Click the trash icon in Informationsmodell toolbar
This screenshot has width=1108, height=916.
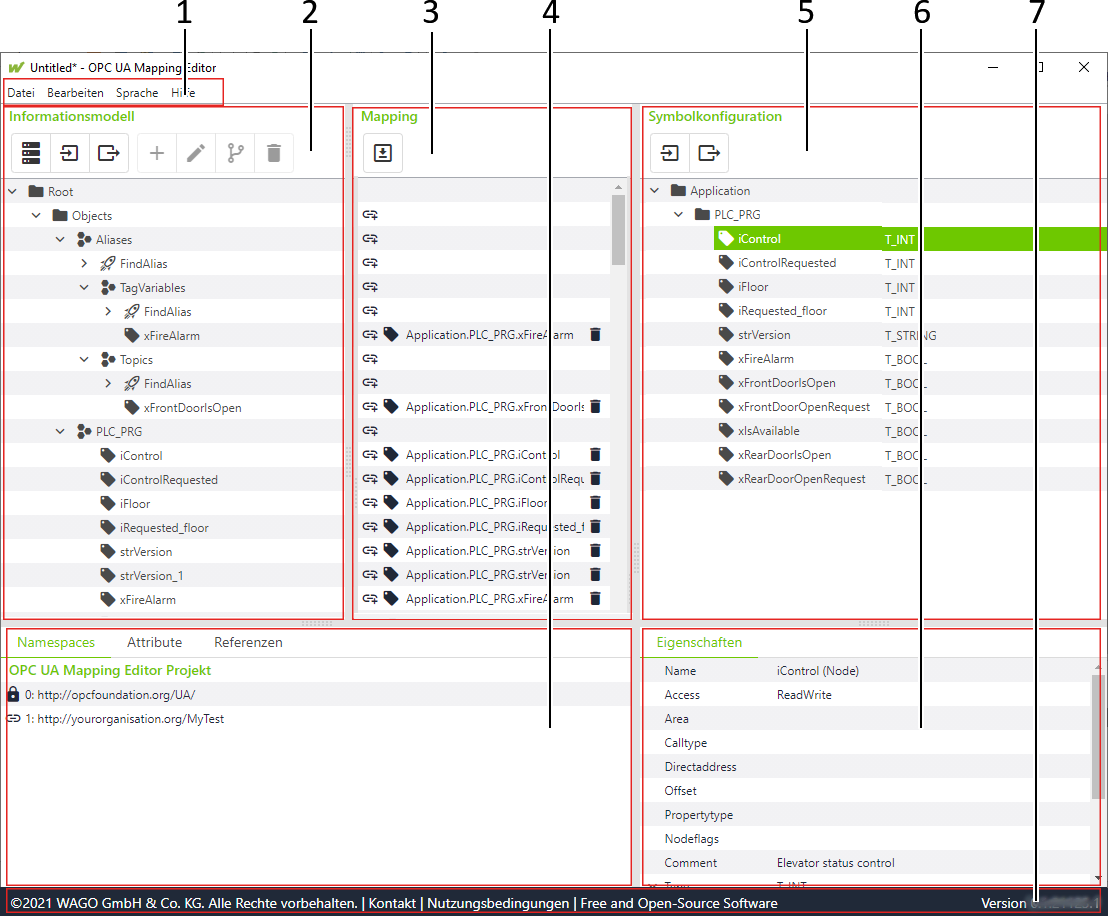[274, 153]
